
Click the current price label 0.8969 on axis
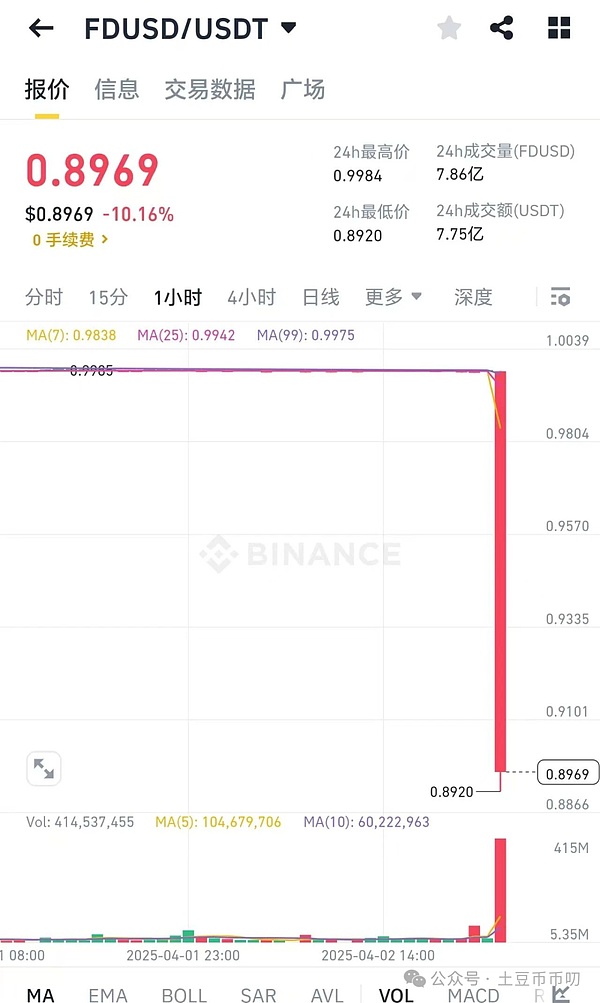tap(568, 773)
